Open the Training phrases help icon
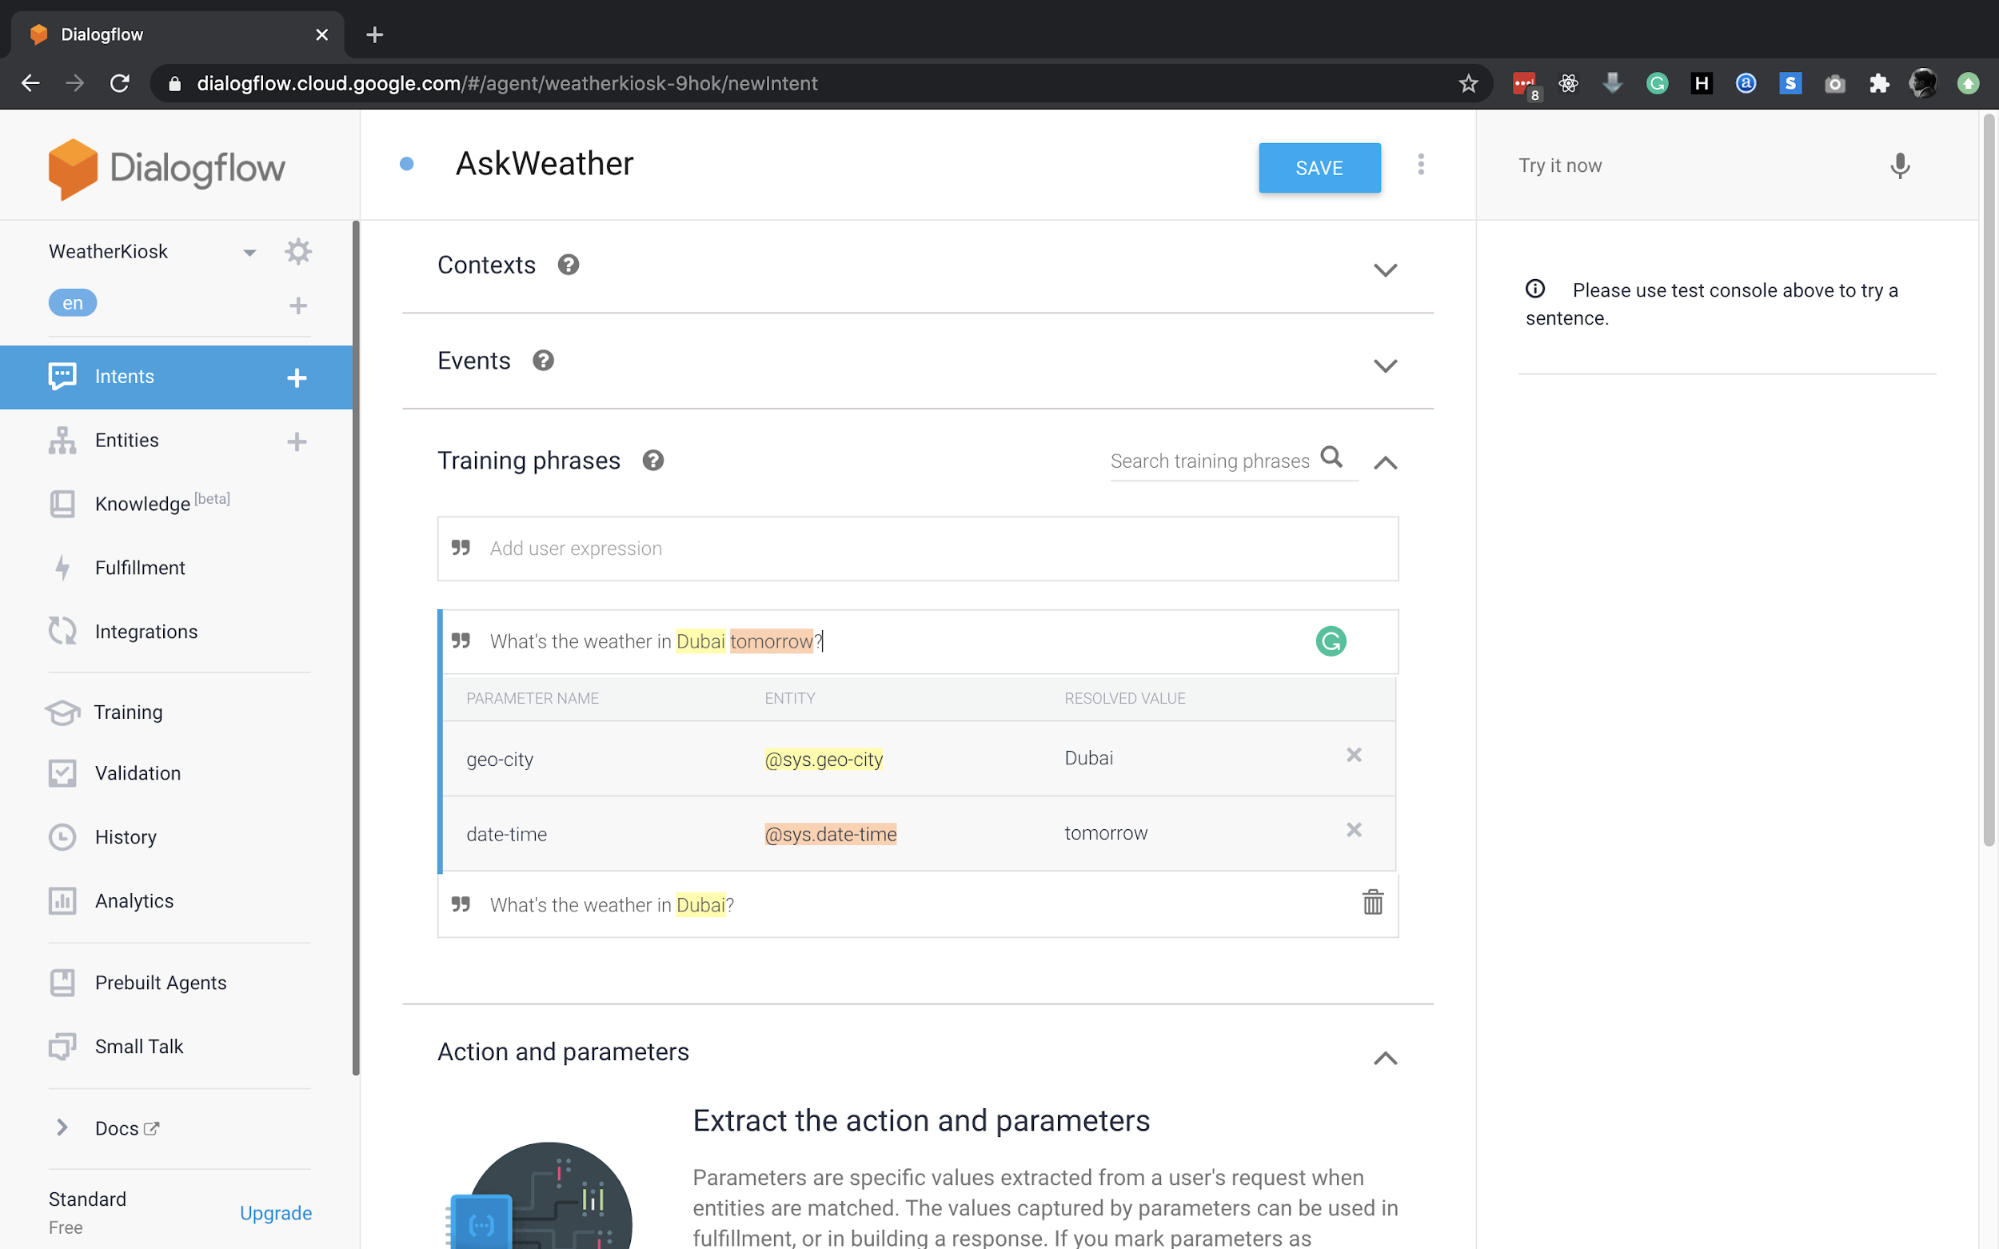 [653, 461]
